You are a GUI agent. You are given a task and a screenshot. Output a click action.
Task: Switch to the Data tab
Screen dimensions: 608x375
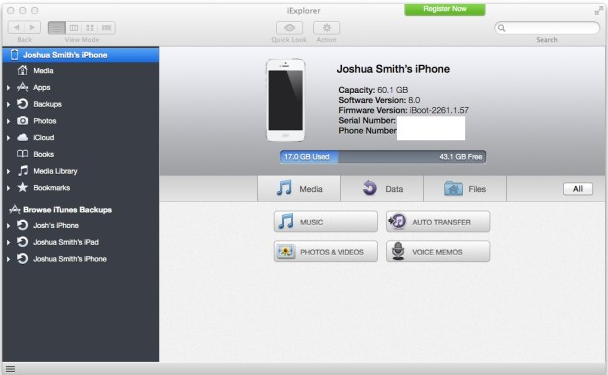point(382,188)
